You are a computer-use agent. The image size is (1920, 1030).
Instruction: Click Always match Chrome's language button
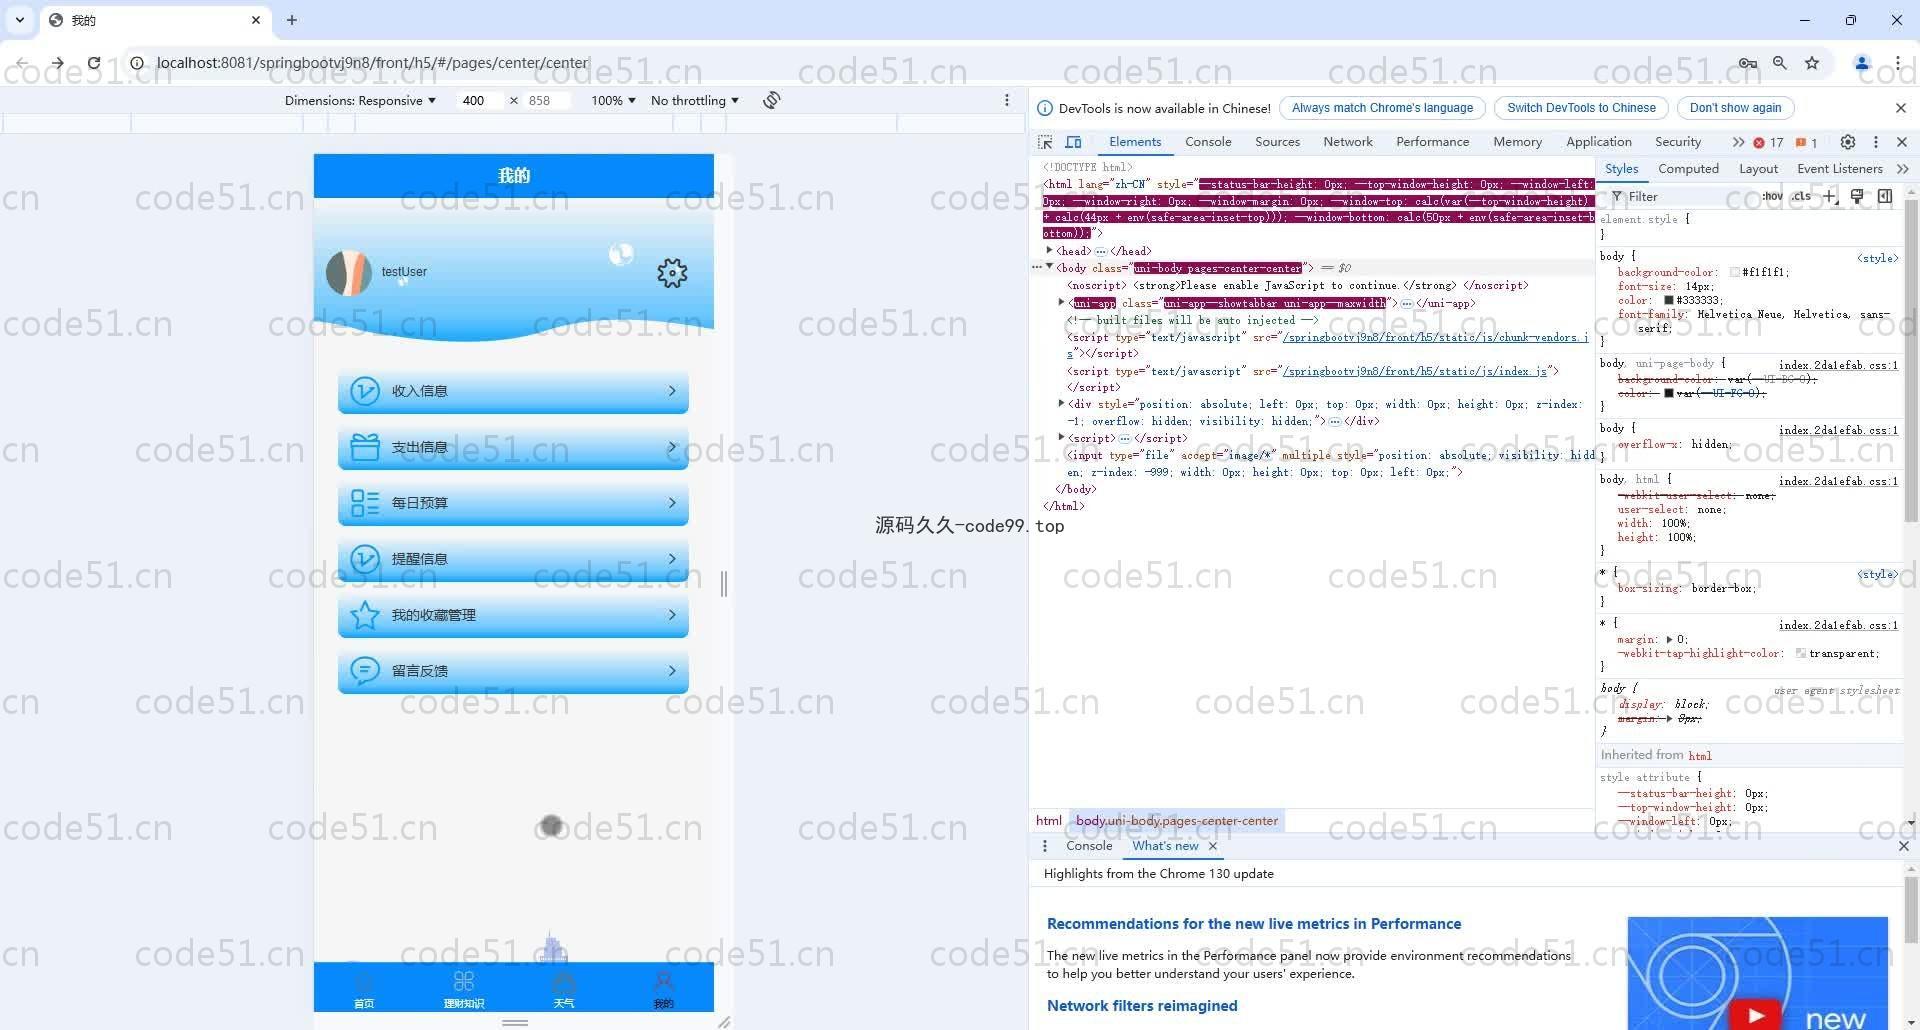(1382, 108)
